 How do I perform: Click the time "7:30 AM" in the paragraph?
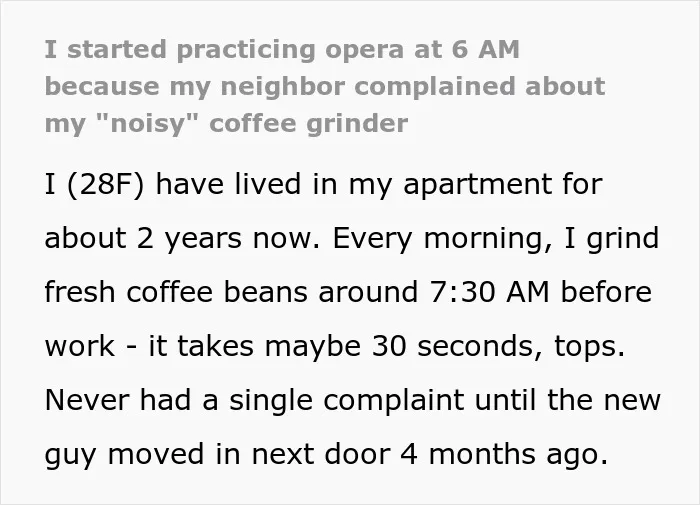(x=489, y=292)
